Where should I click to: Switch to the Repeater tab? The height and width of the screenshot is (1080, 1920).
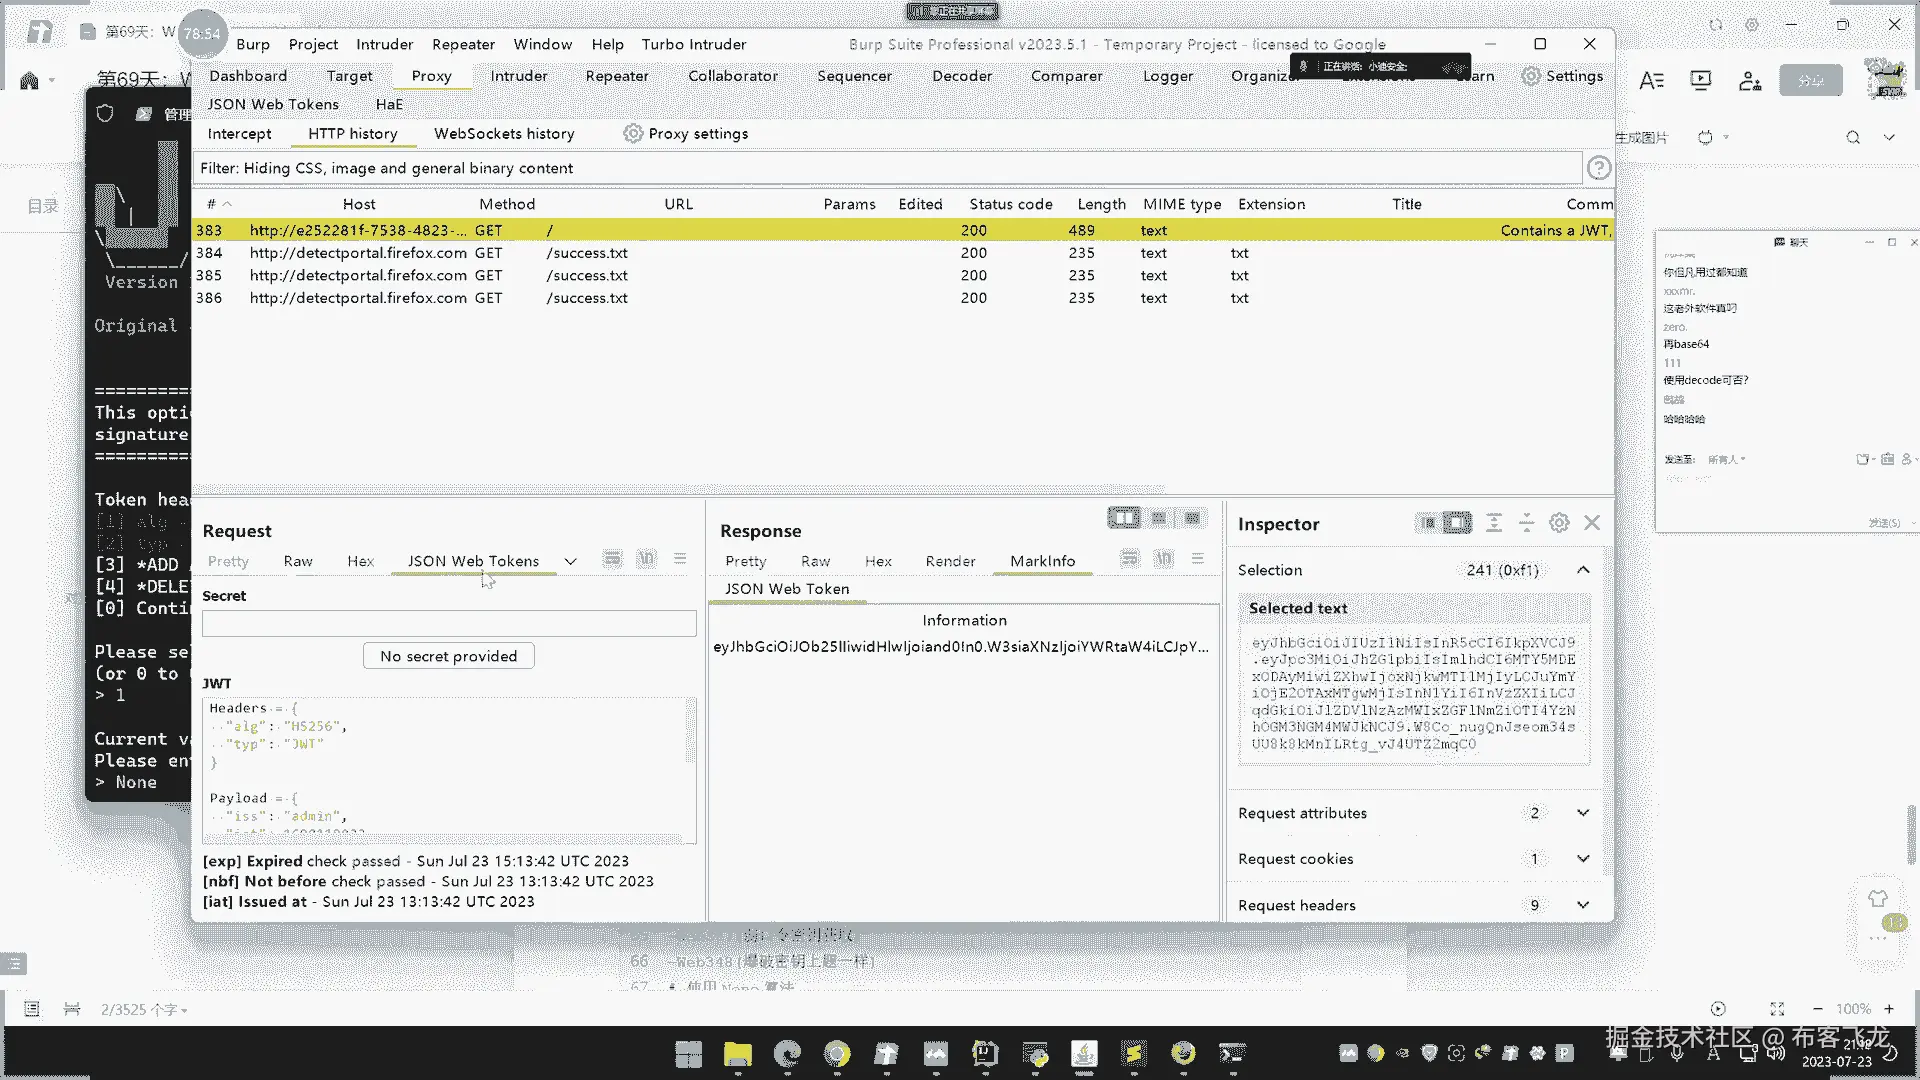[x=616, y=76]
